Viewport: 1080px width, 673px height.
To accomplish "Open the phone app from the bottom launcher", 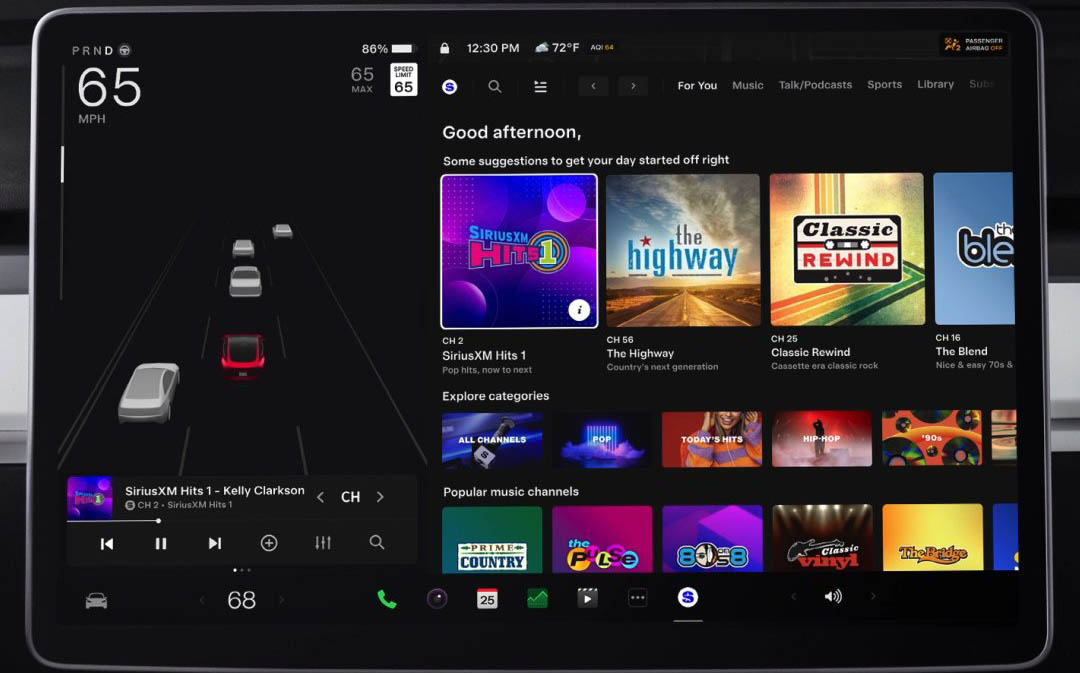I will 387,597.
